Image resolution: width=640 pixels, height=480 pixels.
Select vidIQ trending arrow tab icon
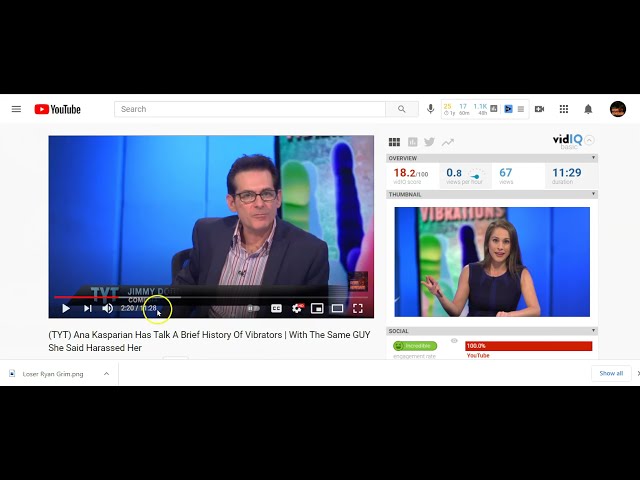click(x=448, y=142)
